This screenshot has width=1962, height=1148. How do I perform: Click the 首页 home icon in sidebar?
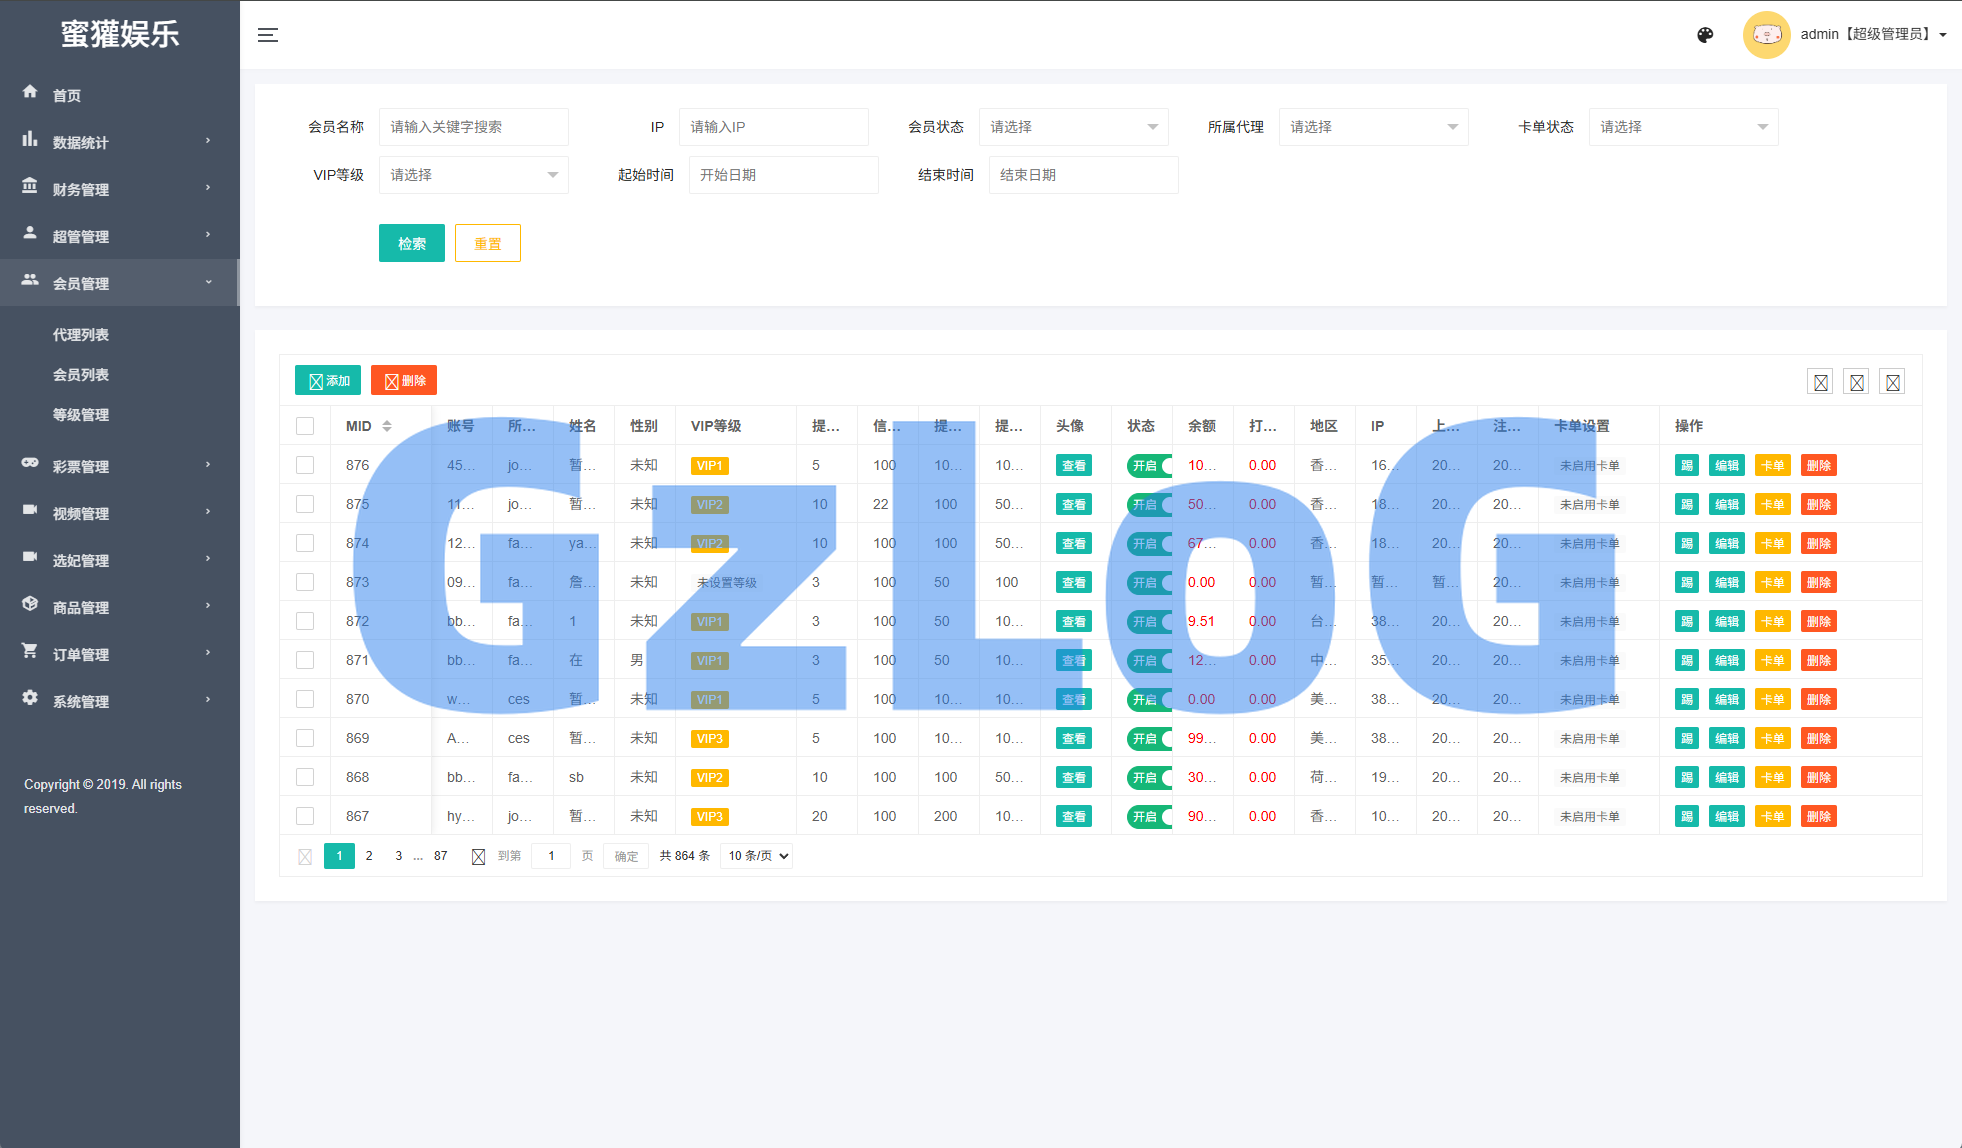tap(30, 92)
